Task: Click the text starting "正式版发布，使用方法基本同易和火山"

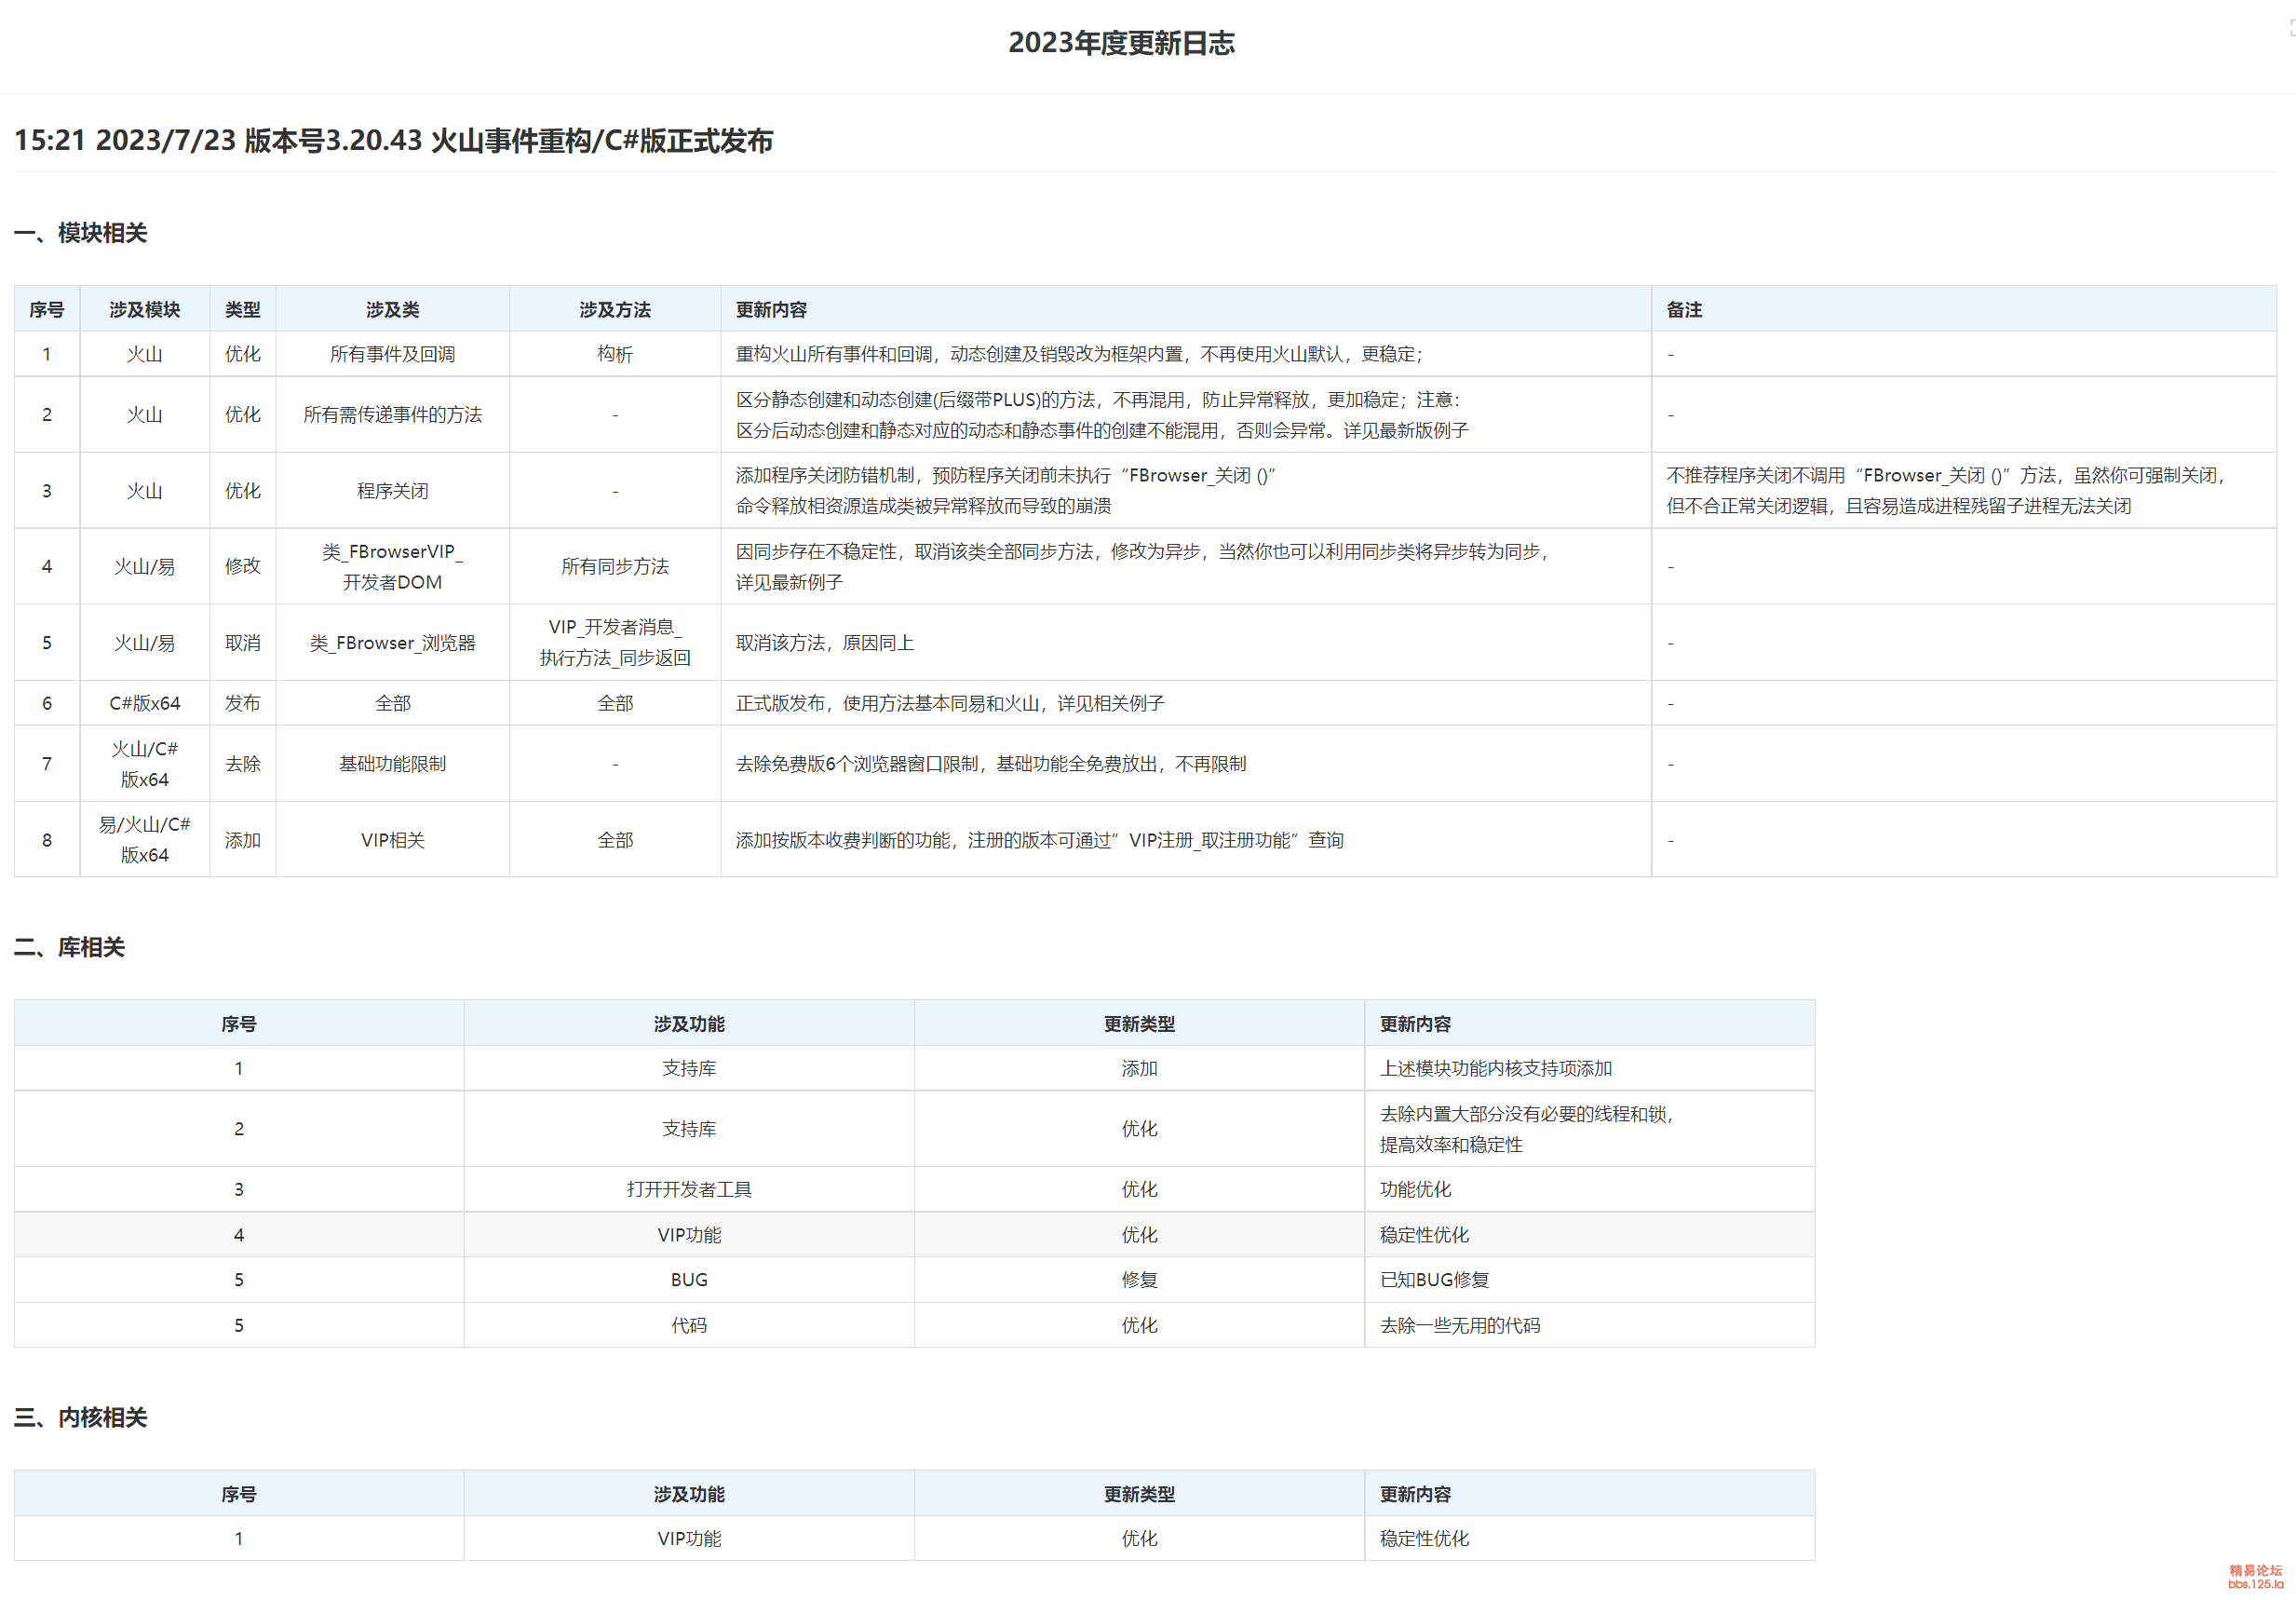Action: (x=950, y=703)
